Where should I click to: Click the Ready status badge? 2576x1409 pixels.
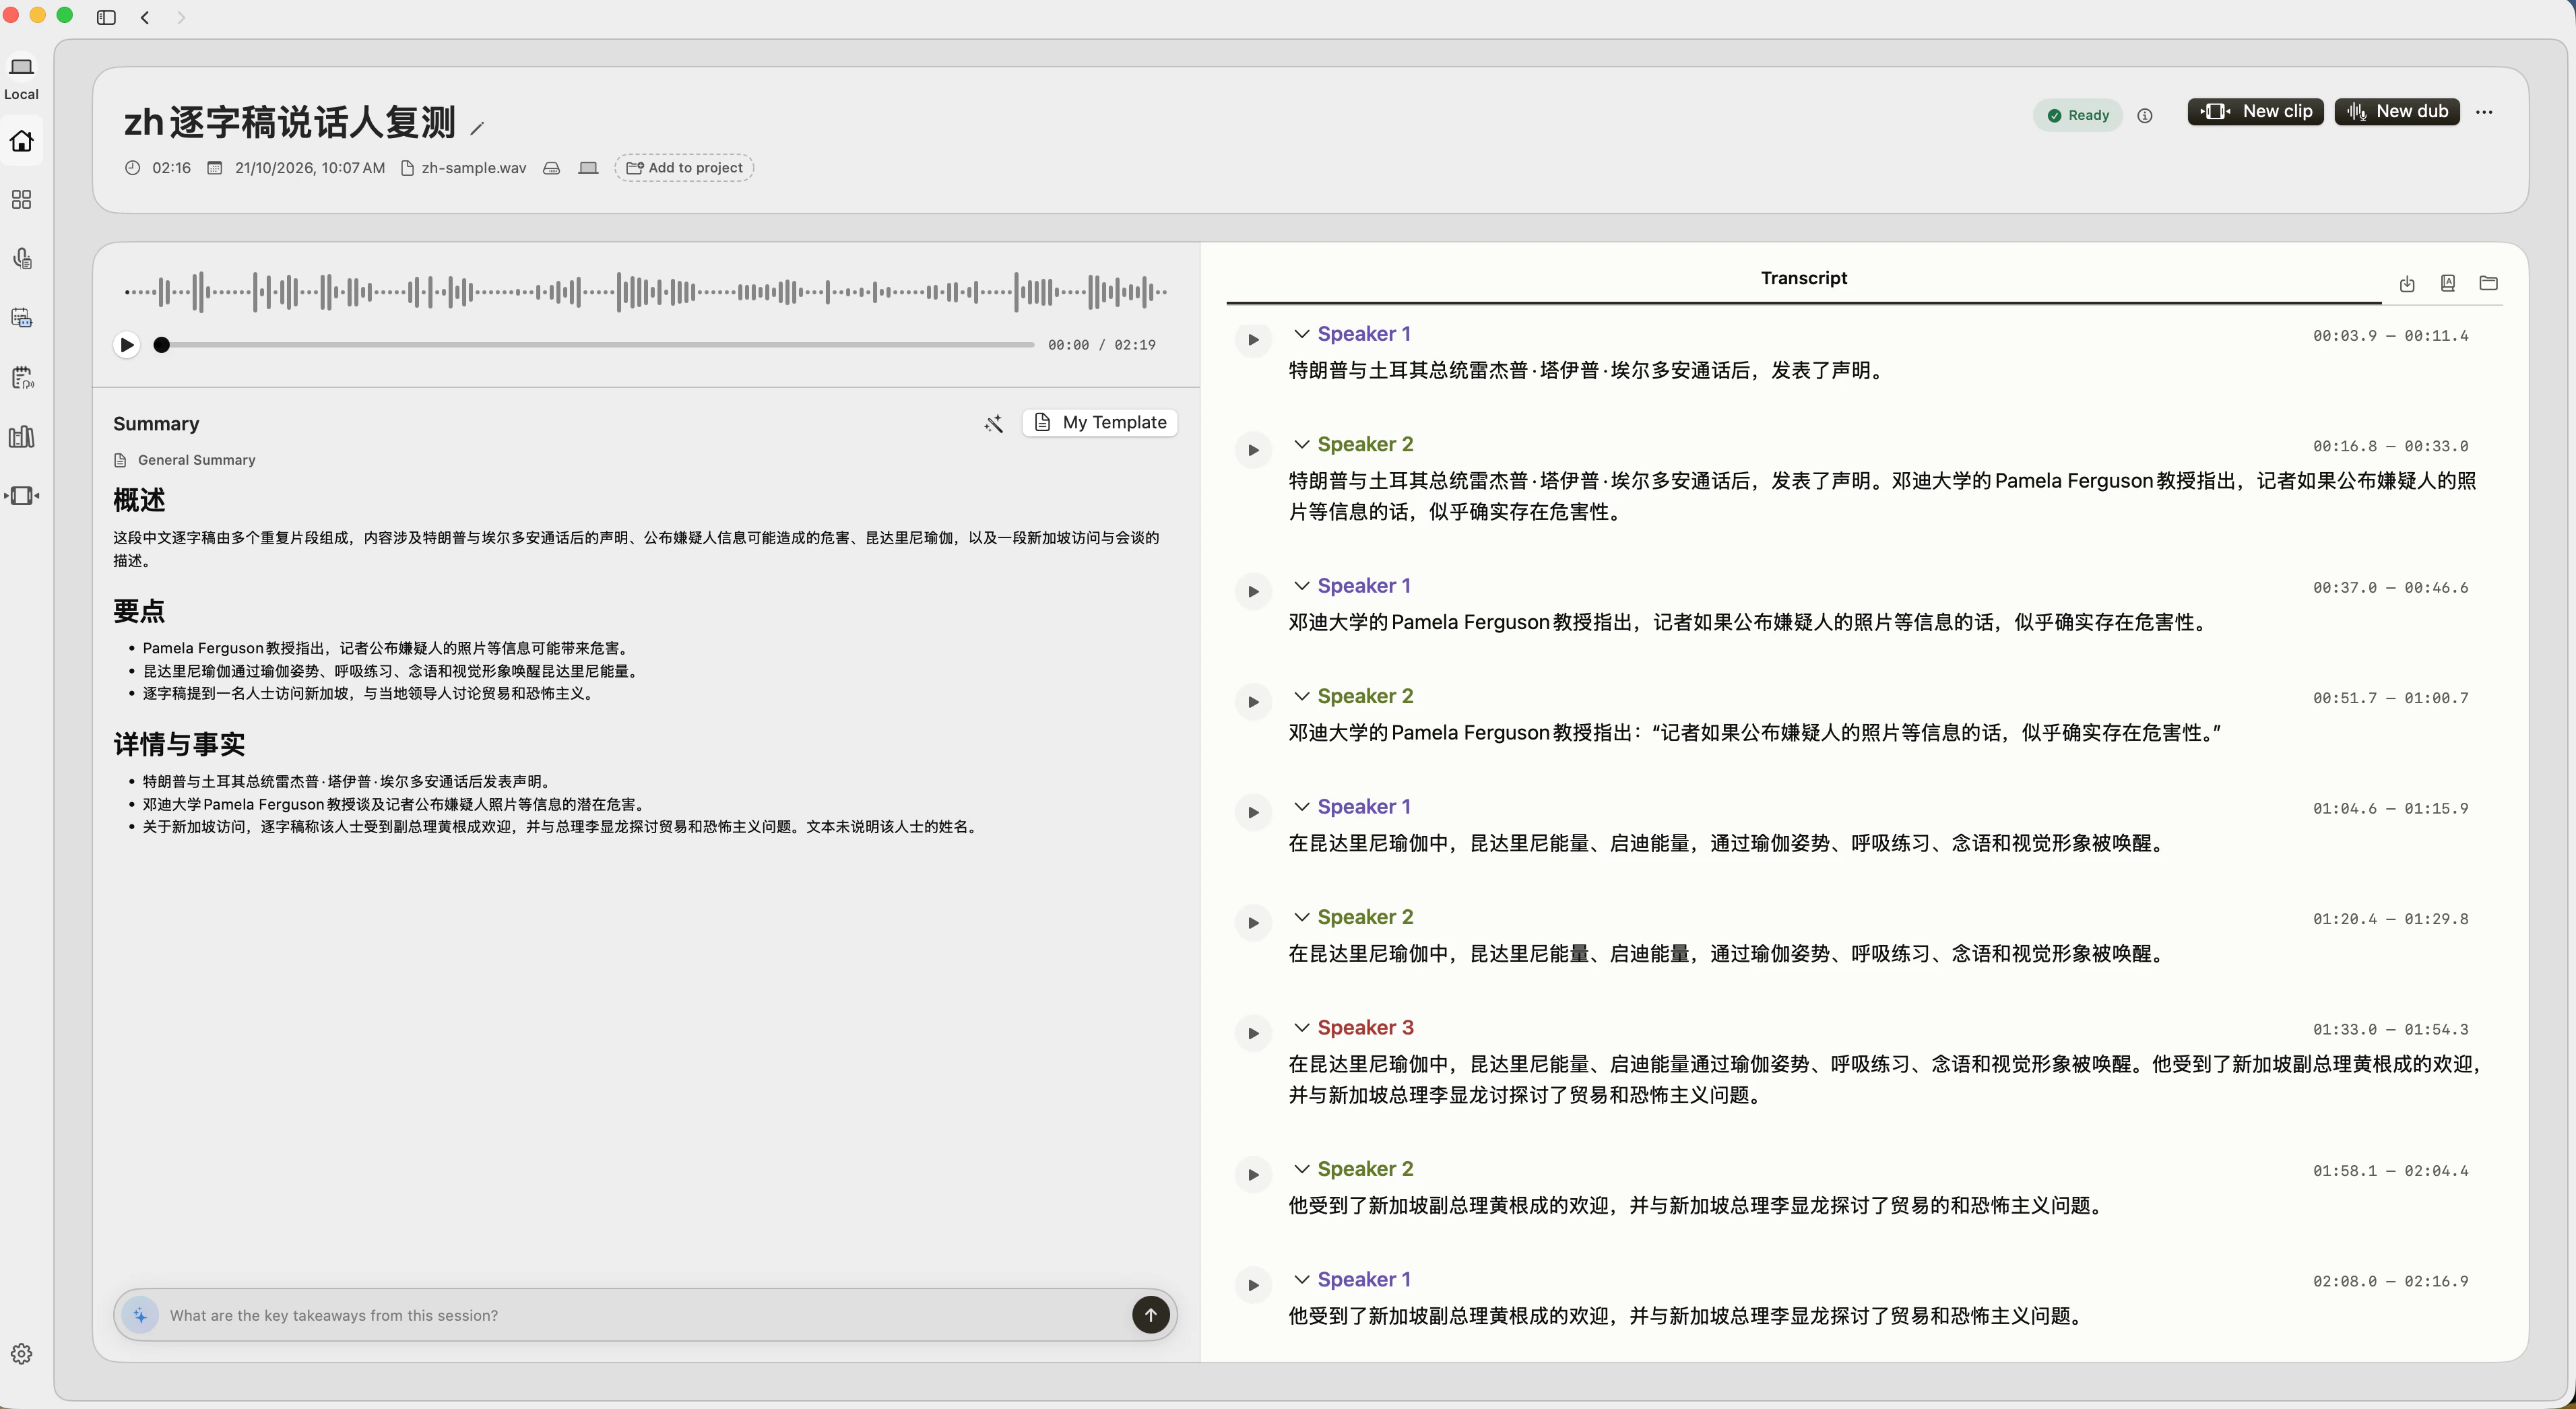[2078, 115]
